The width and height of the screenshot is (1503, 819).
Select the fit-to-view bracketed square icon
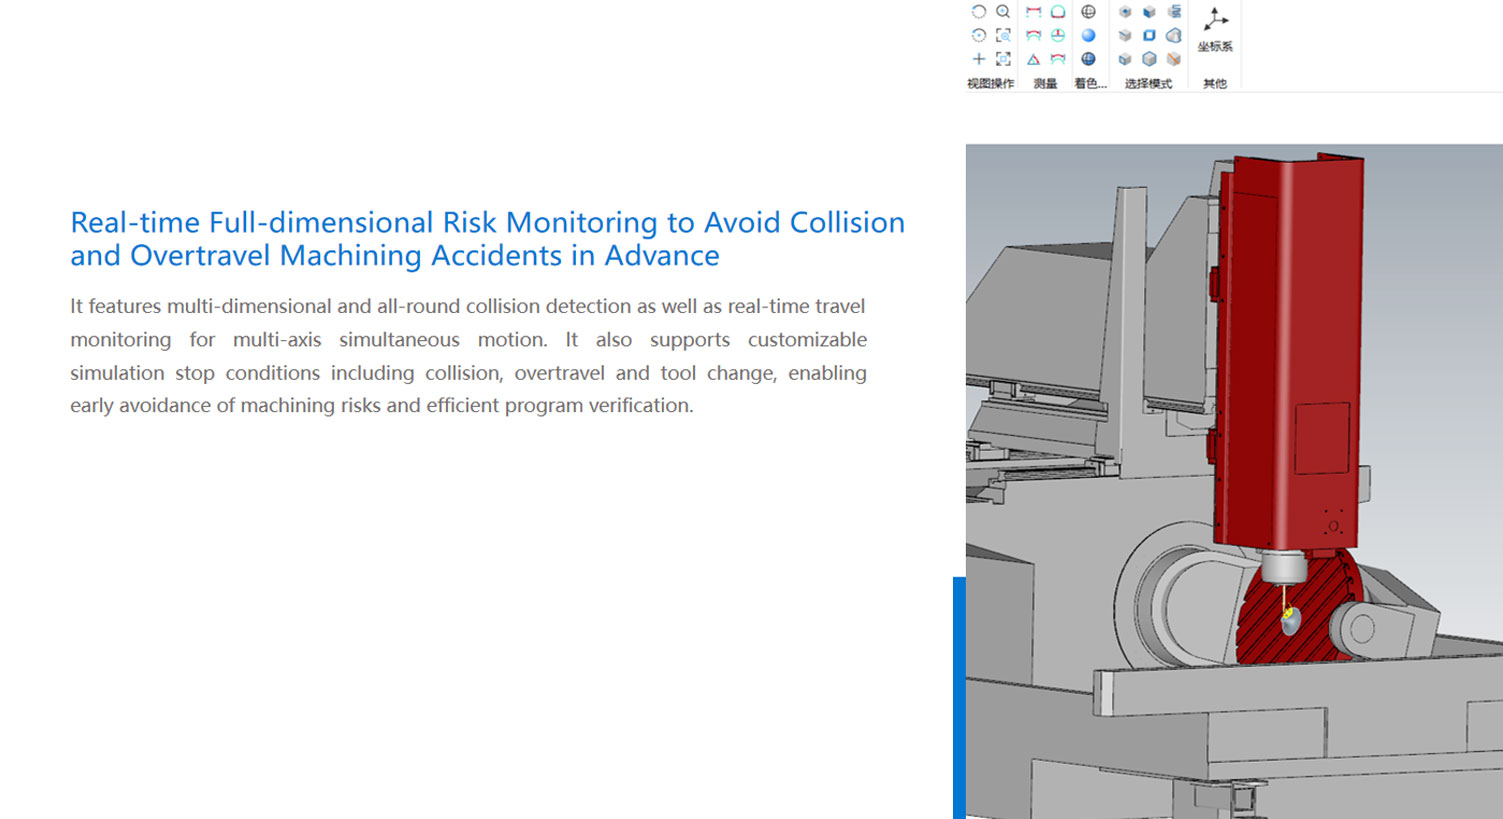(x=1003, y=59)
